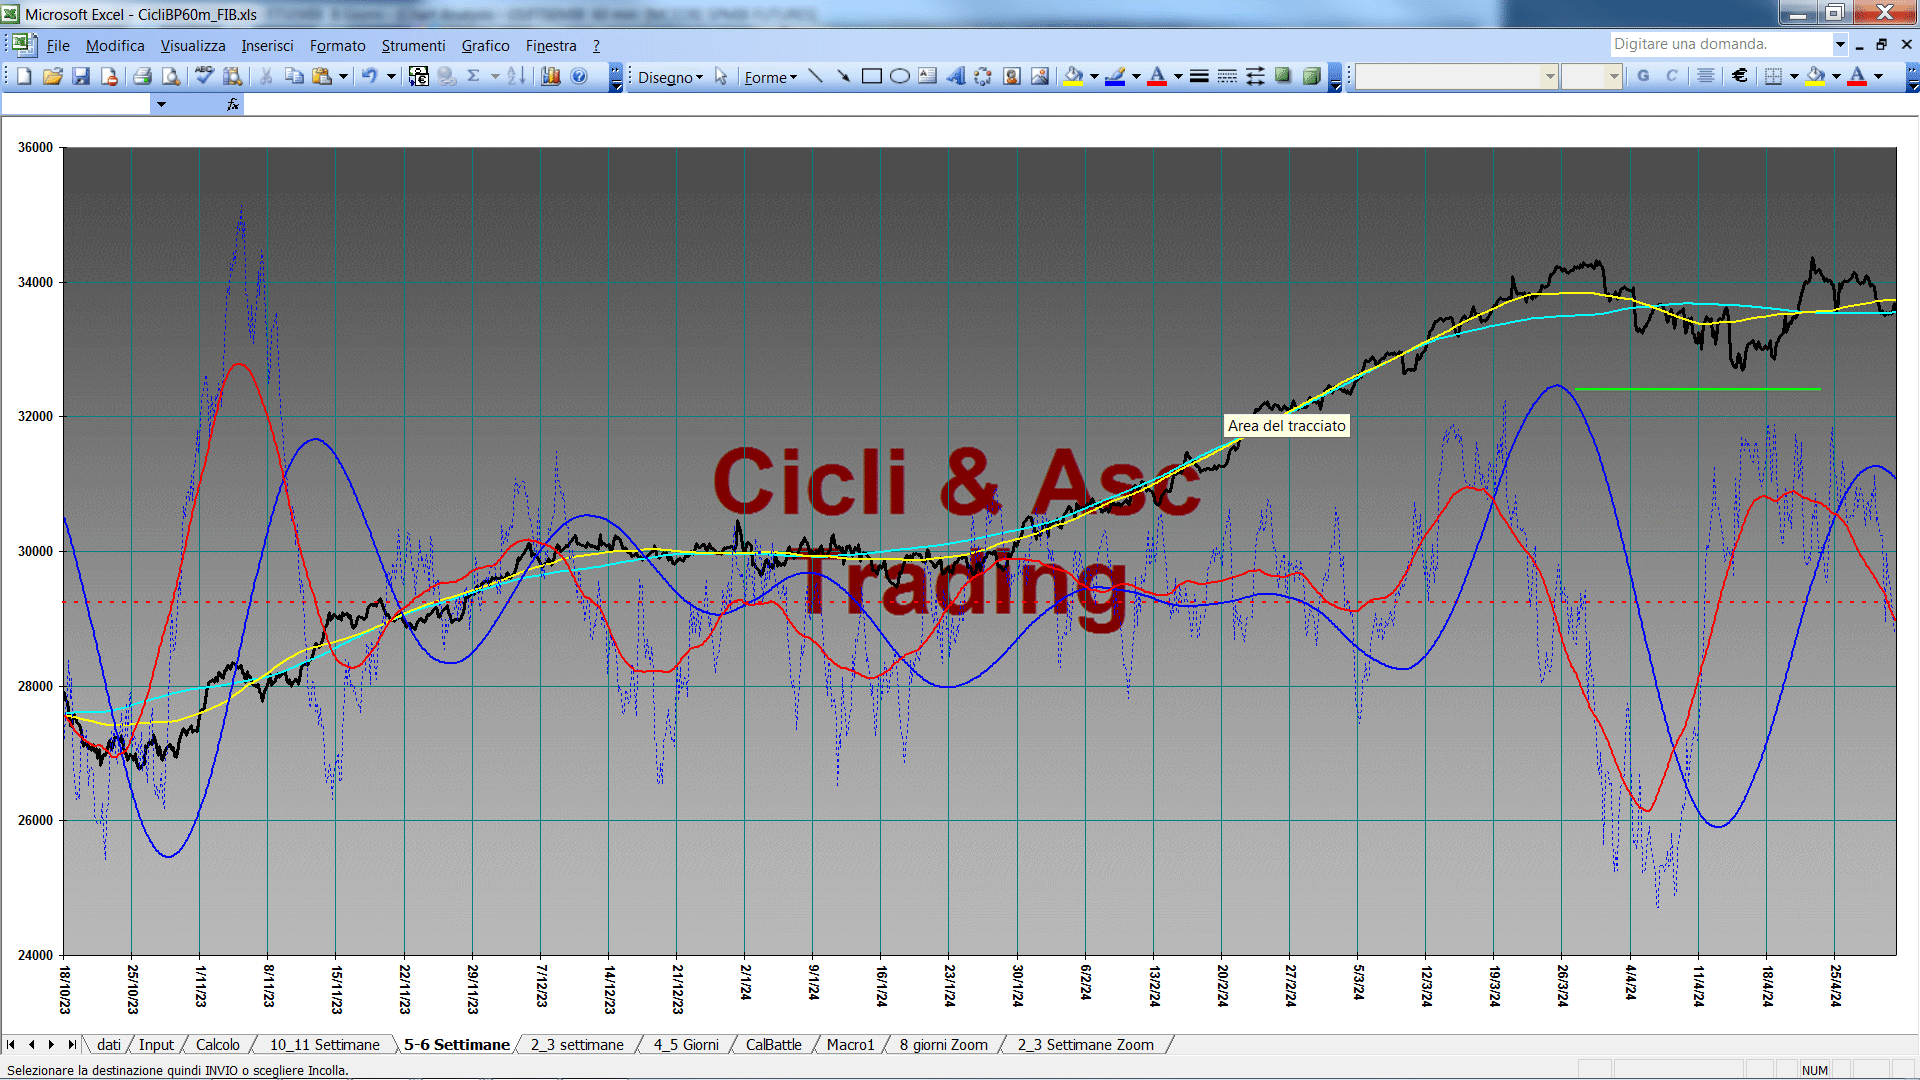Click the insert function fx button

pos(233,104)
